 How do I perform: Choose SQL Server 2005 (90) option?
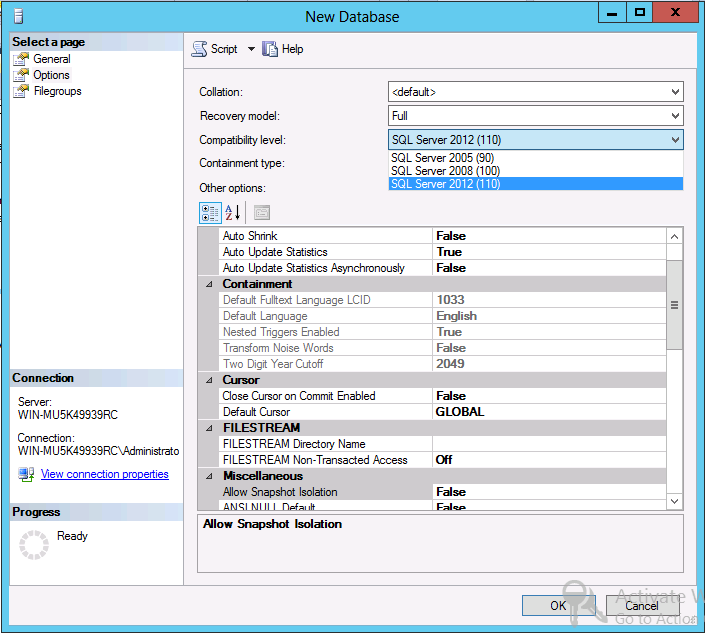(535, 158)
